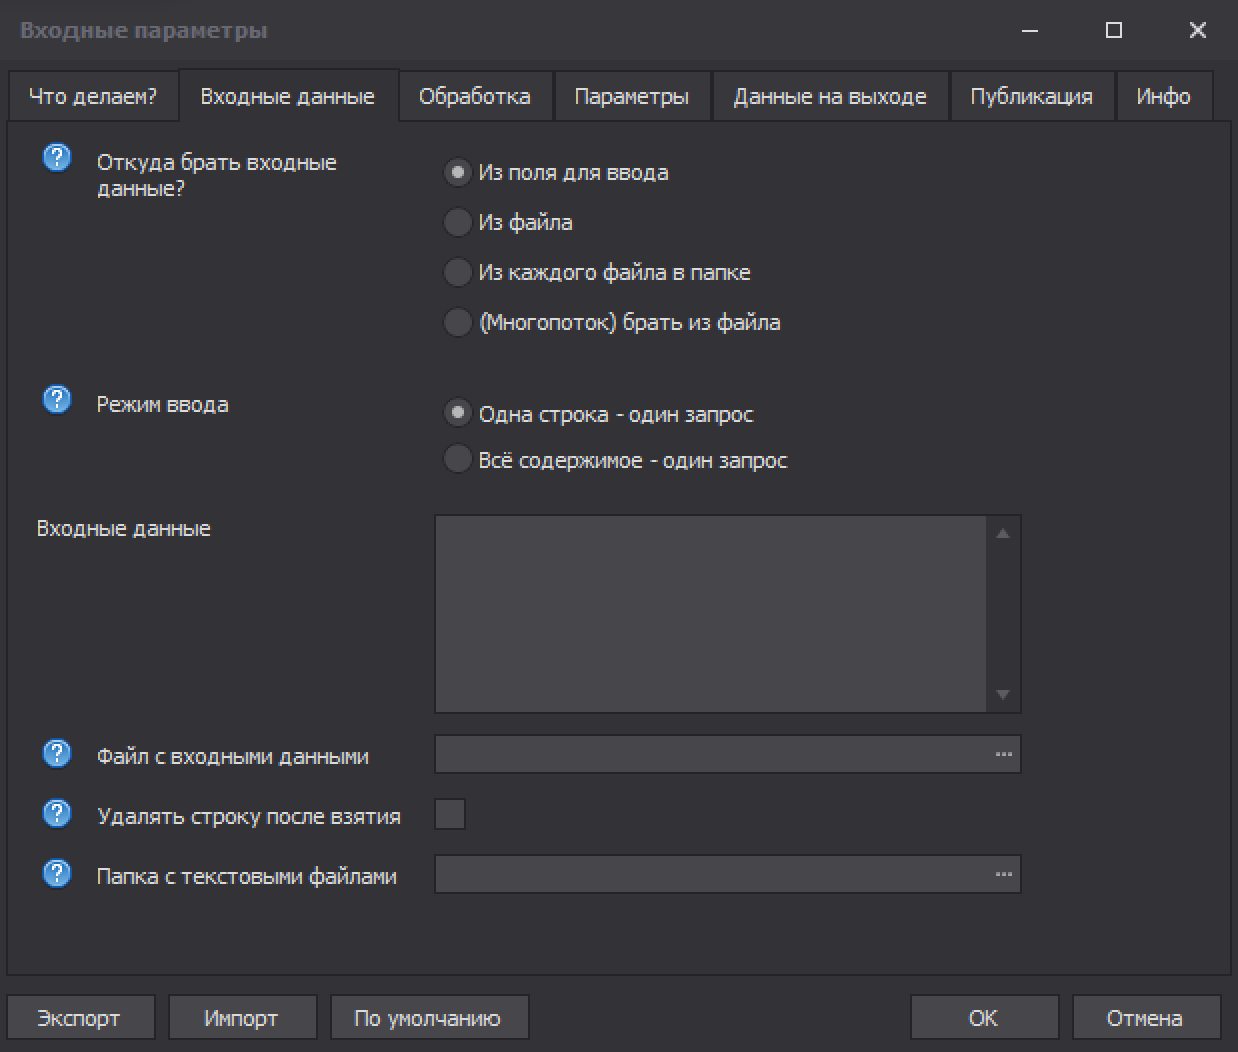Image resolution: width=1238 pixels, height=1052 pixels.
Task: Select (Многопоток) брать из файла option
Action: click(457, 322)
